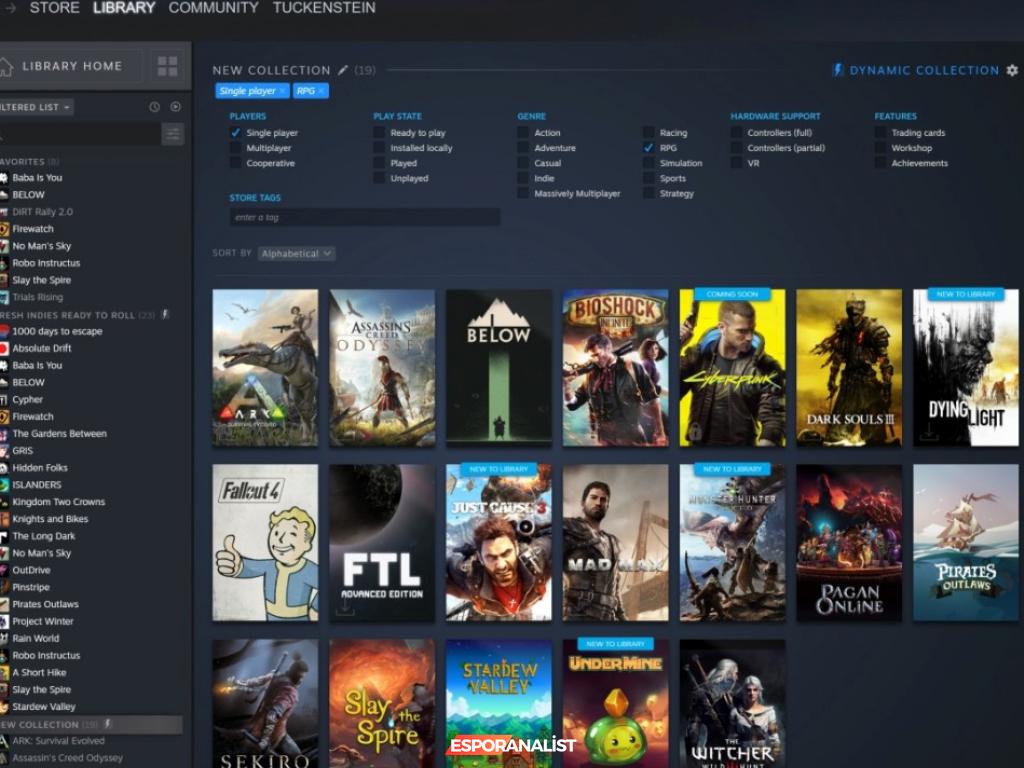
Task: Open Kingdom Two Crowns entry
Action: (x=59, y=502)
